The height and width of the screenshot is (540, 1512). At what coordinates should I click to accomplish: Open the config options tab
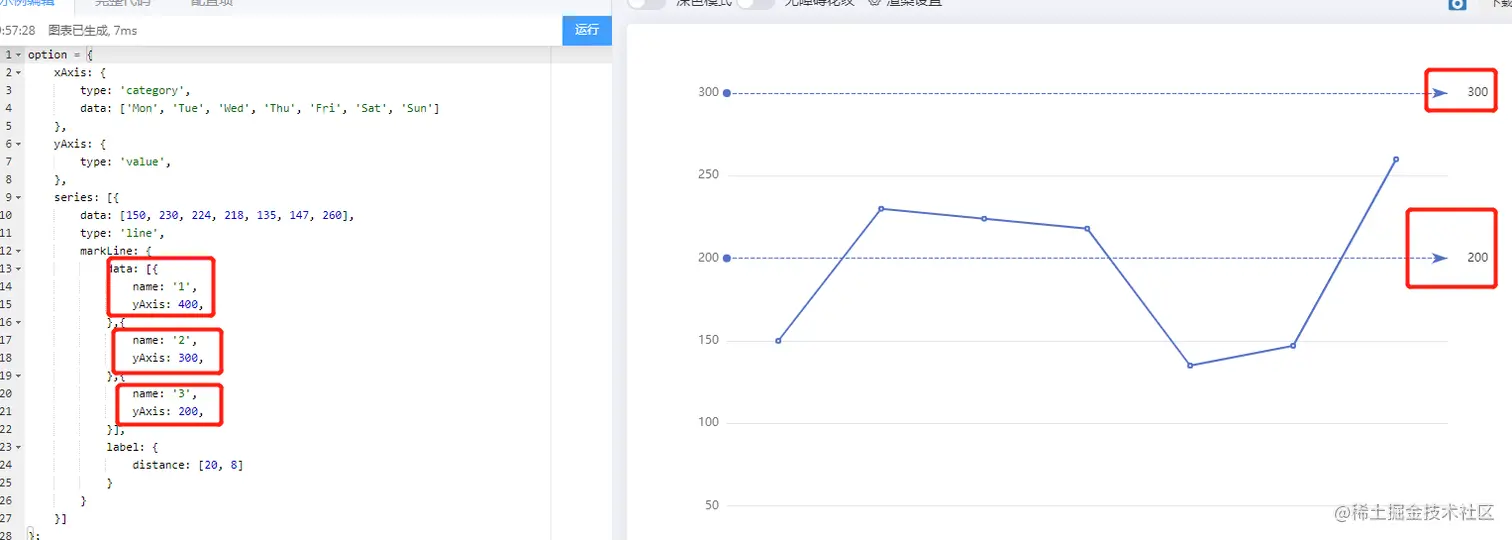click(x=212, y=3)
